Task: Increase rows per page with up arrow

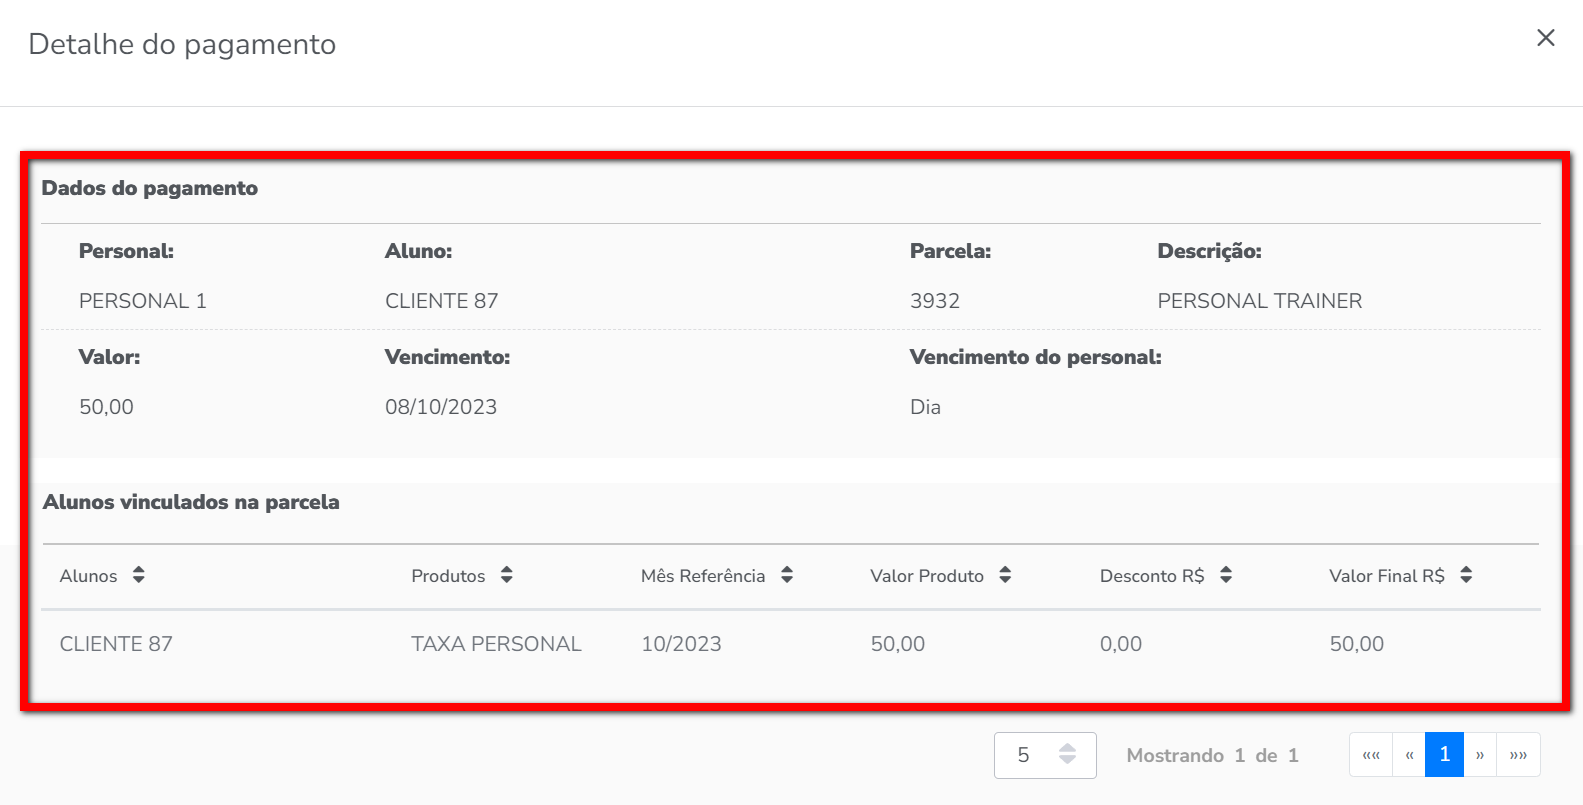Action: [x=1068, y=748]
